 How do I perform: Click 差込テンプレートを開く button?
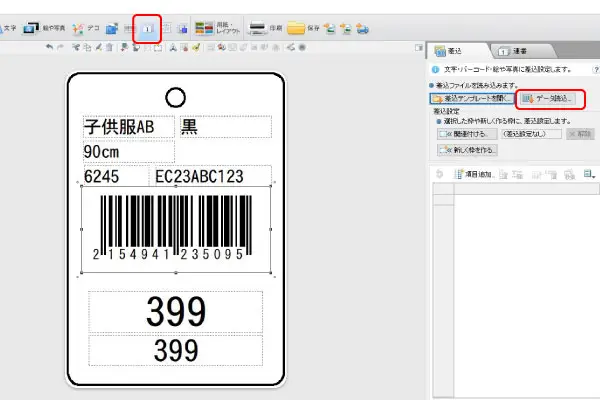472,98
